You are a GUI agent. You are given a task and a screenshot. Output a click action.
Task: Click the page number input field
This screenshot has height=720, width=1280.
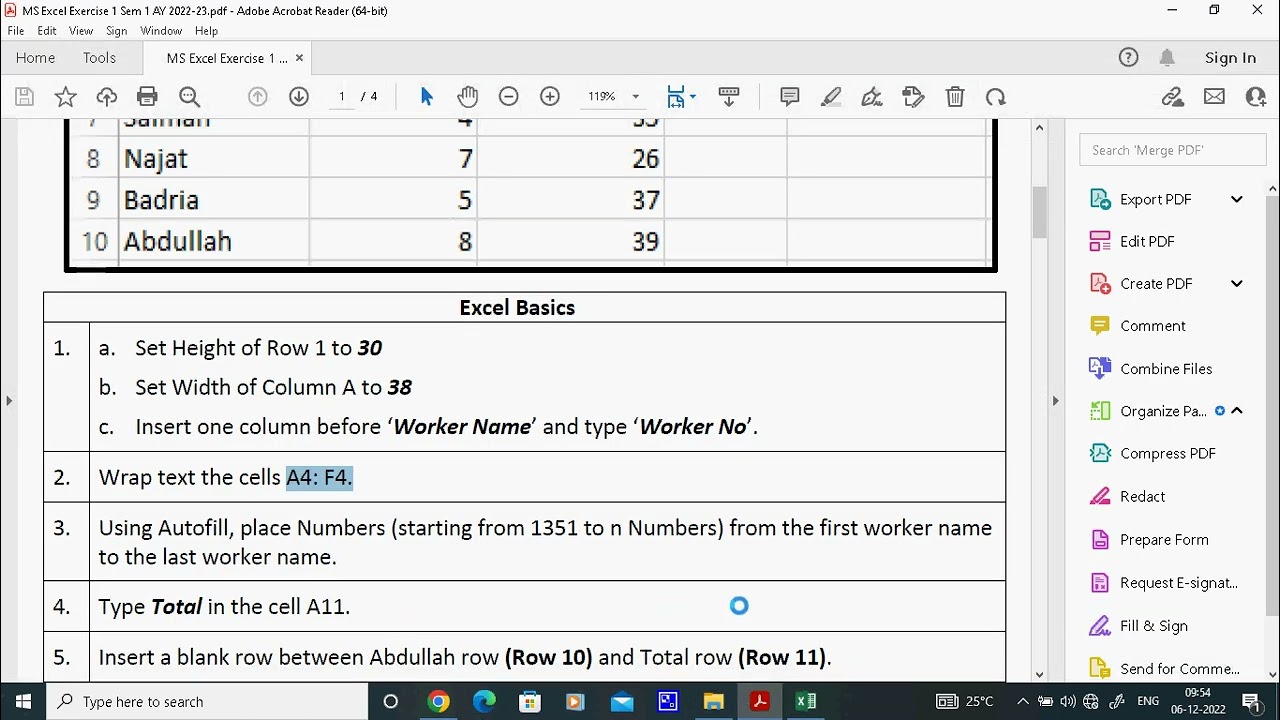pos(342,97)
